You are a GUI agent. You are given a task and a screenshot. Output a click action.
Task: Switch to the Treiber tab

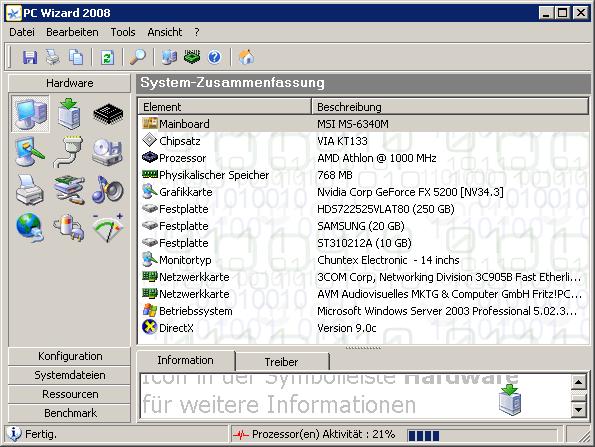(x=282, y=362)
